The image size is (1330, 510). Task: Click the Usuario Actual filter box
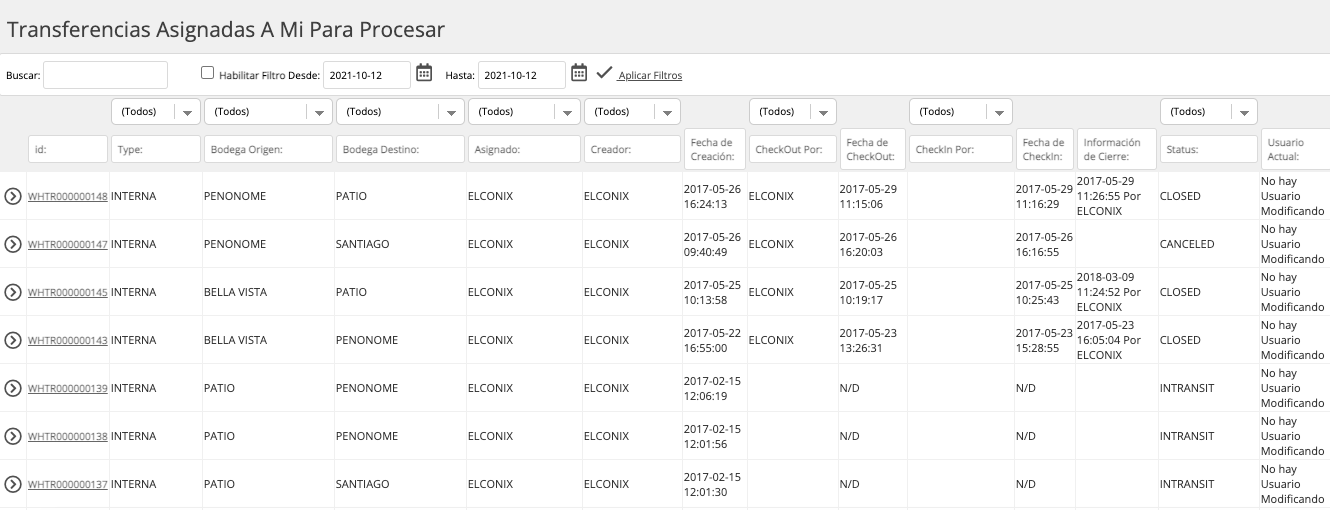tap(1296, 149)
